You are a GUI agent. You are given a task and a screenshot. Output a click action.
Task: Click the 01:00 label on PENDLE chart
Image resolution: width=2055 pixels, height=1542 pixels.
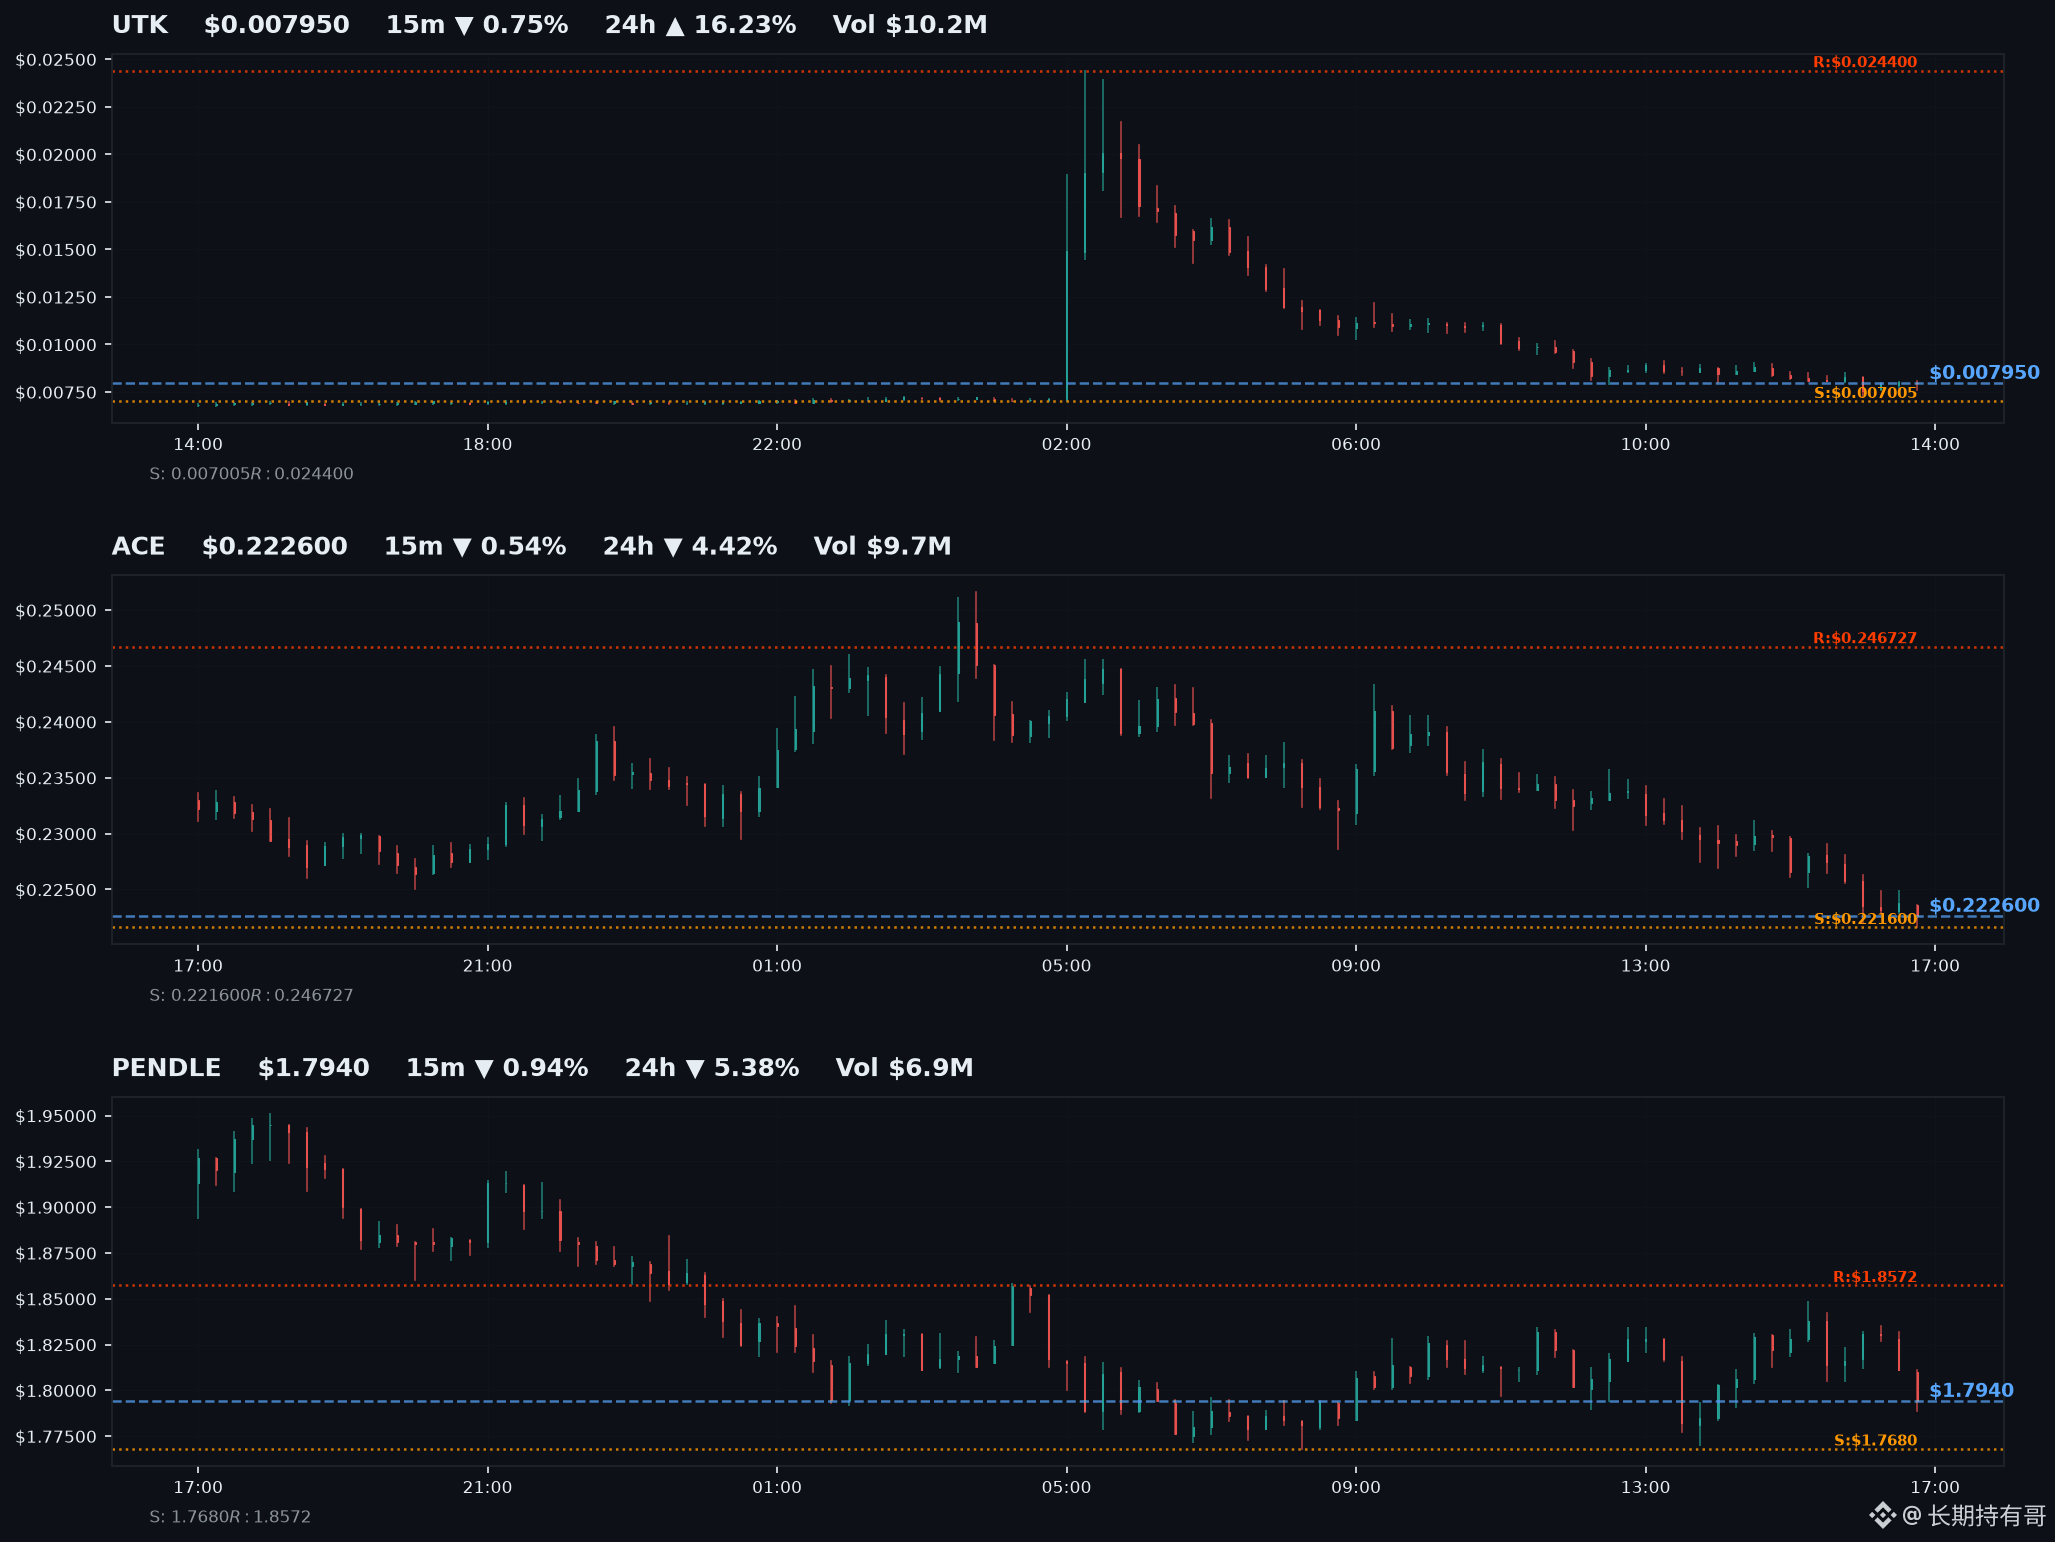coord(777,1488)
